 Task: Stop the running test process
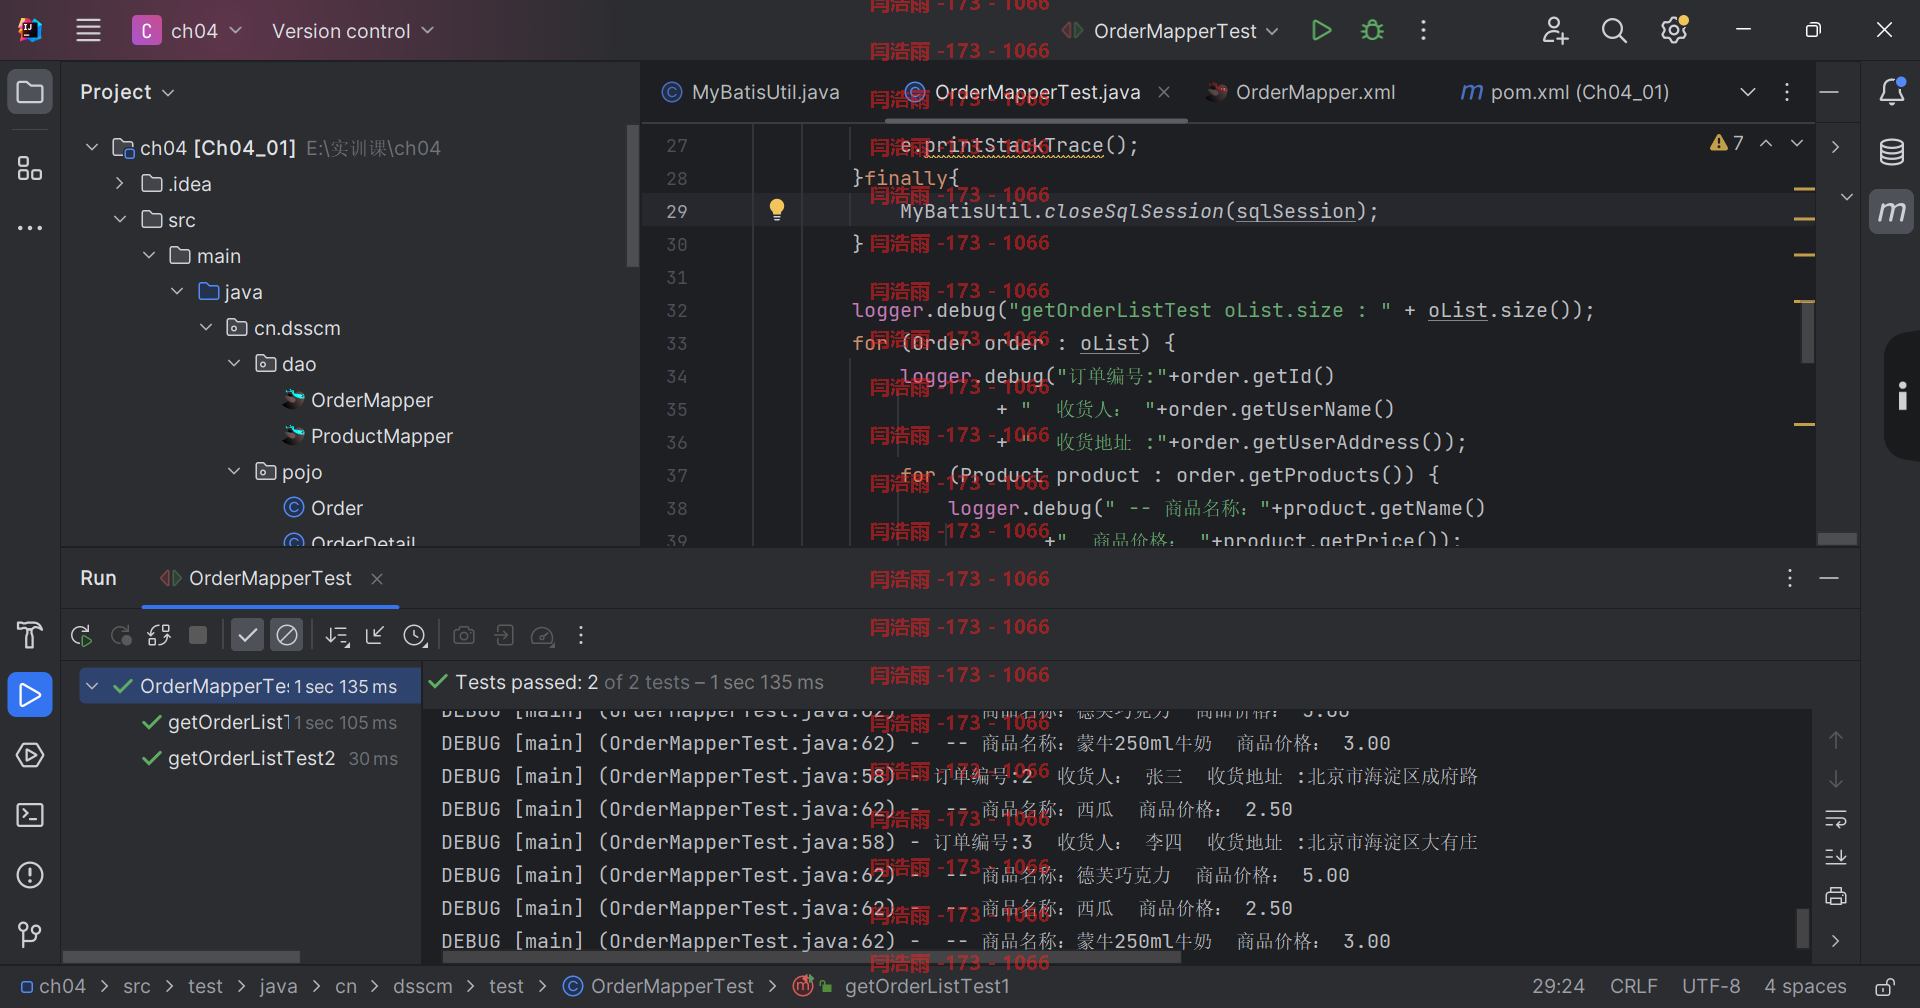(198, 635)
